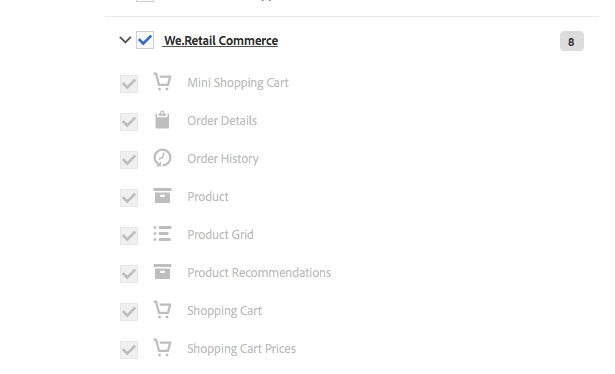Viewport: 615px width, 374px height.
Task: Toggle the Shopping Cart Prices checkbox
Action: pyautogui.click(x=129, y=350)
